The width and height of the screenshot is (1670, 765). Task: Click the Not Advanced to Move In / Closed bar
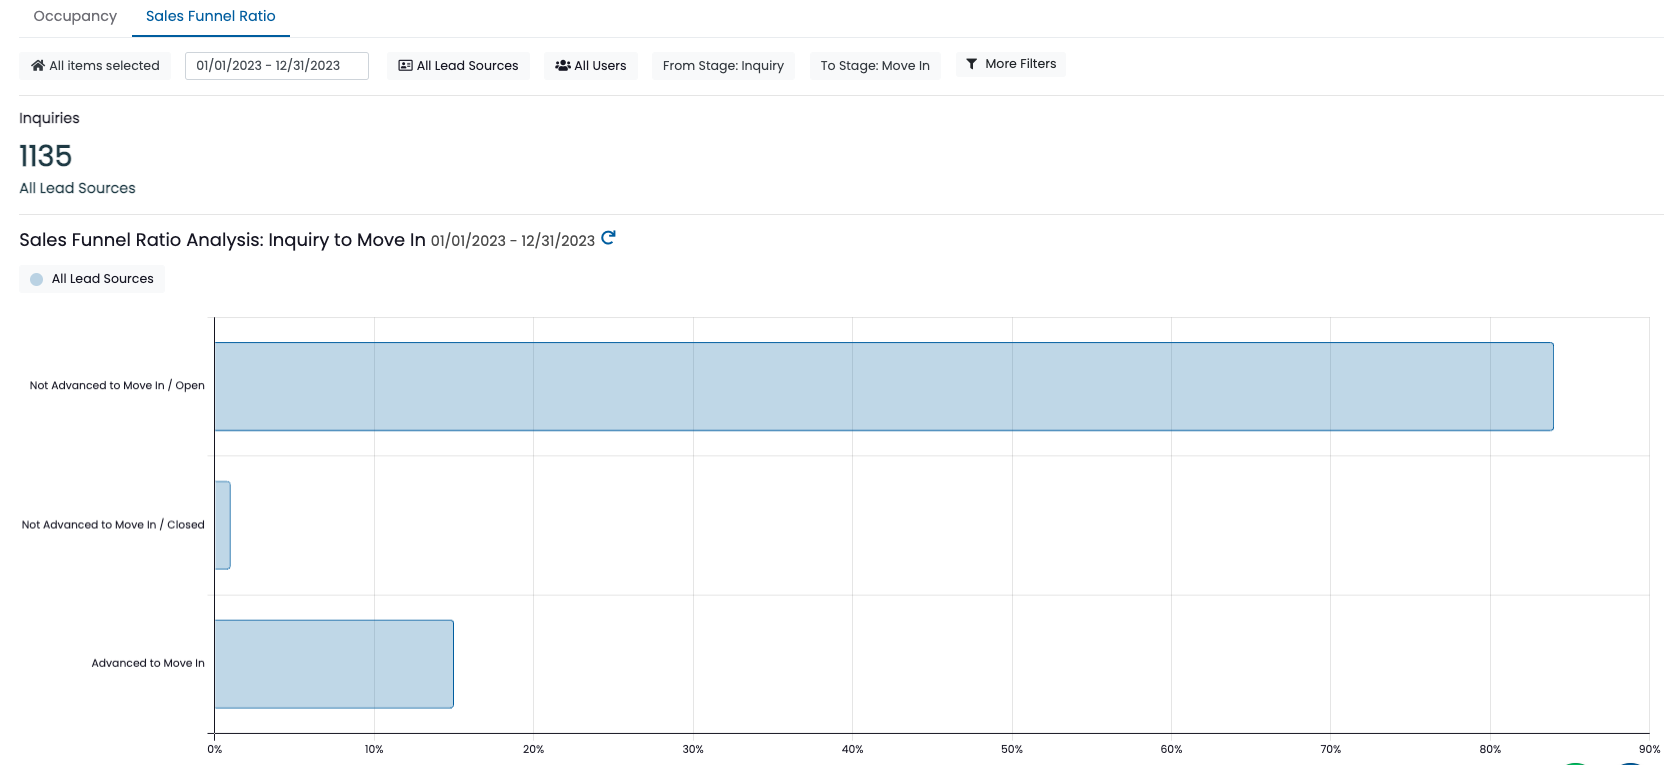tap(223, 526)
